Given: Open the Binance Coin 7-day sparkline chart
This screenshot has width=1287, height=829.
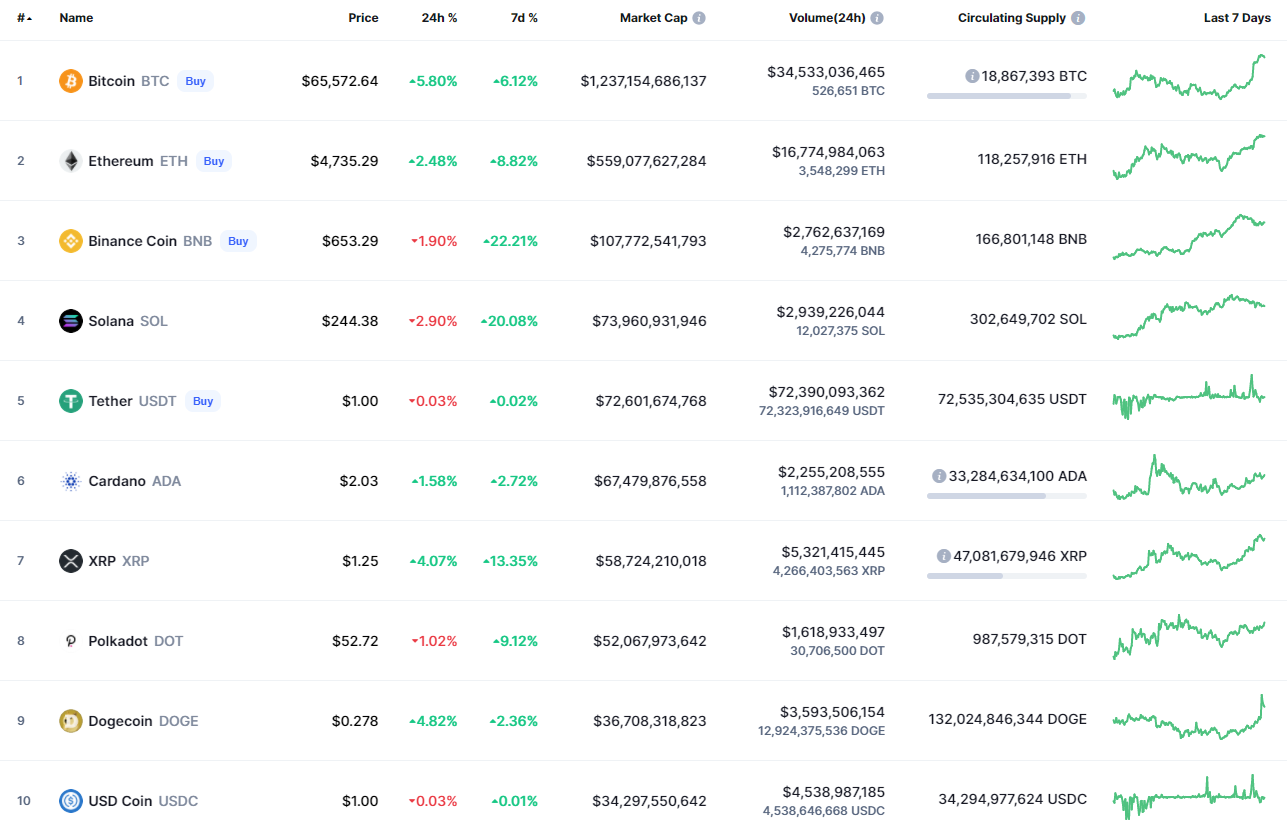Looking at the screenshot, I should tap(1189, 237).
